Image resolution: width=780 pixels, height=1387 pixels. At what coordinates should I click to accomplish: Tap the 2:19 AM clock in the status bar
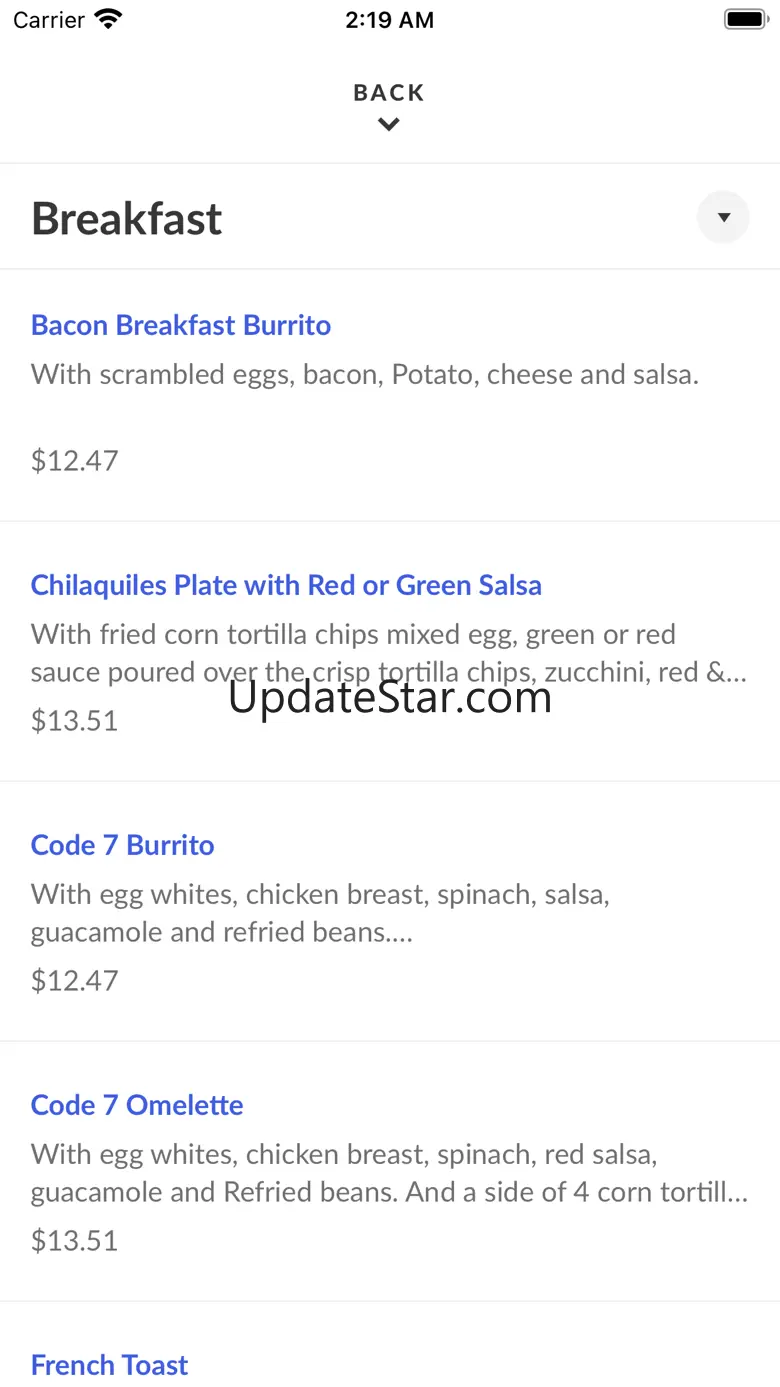click(x=389, y=20)
